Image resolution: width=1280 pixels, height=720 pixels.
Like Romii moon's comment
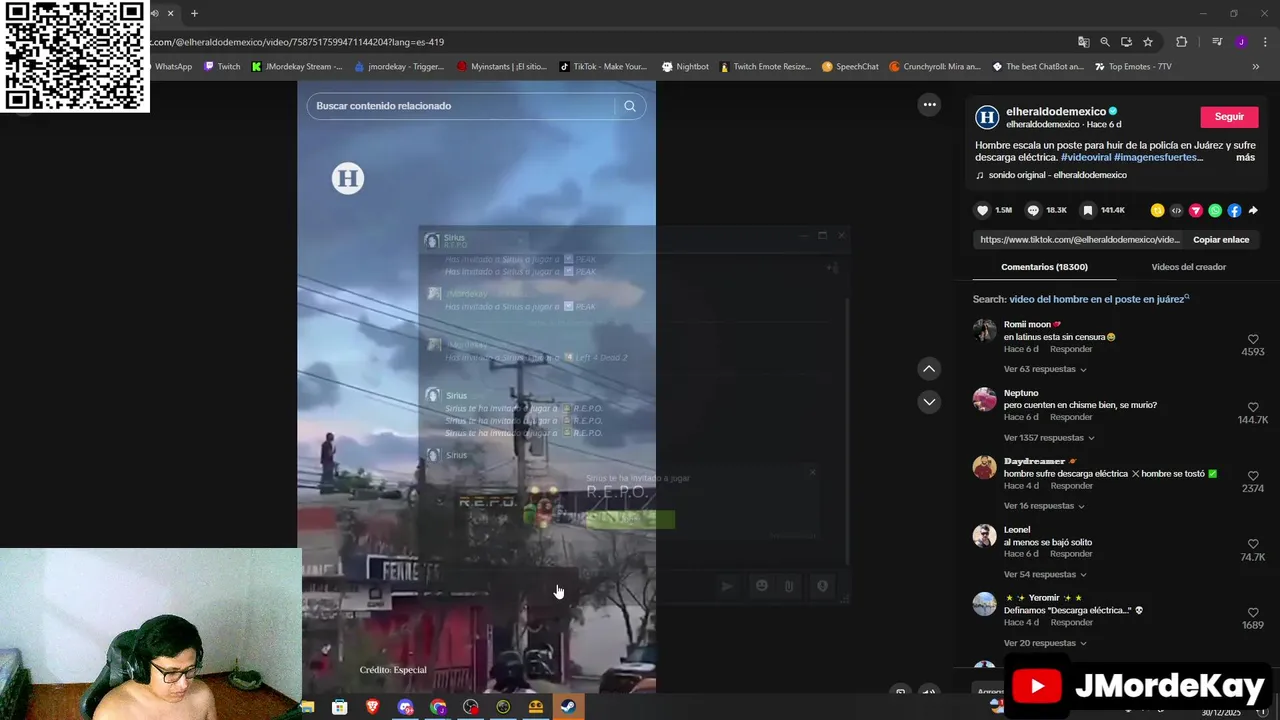pos(1253,339)
